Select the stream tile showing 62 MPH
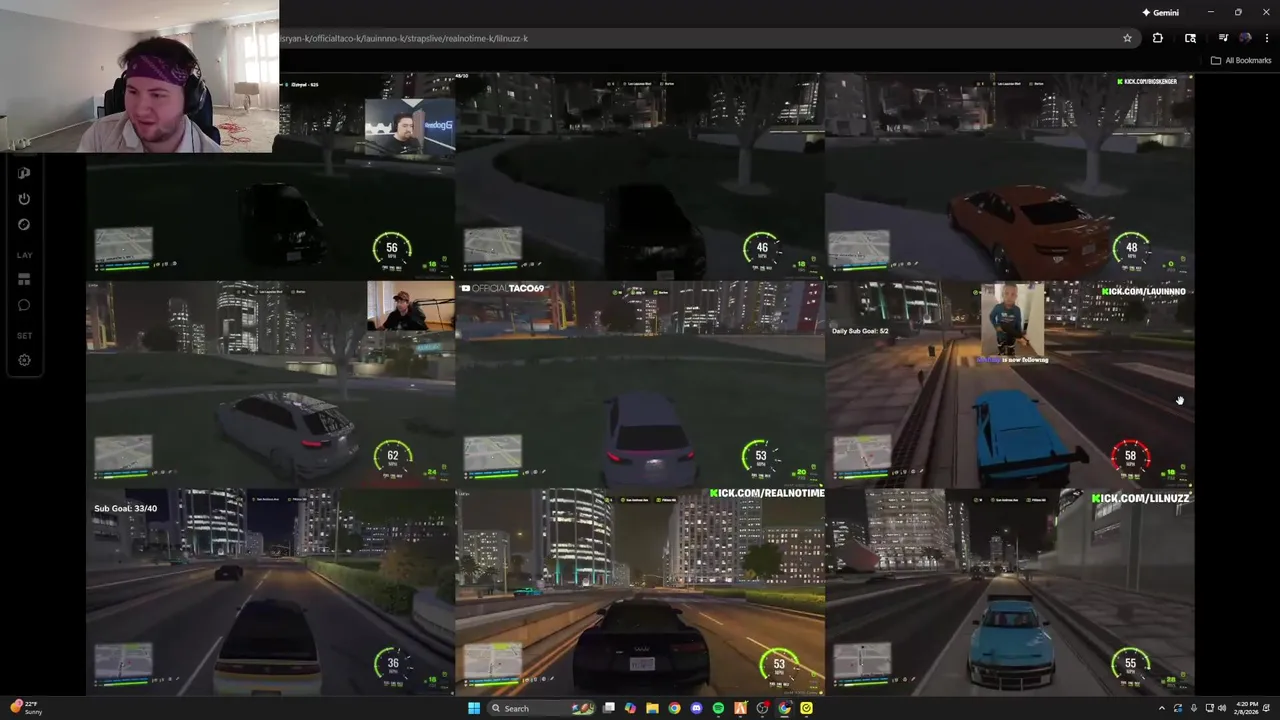 tap(270, 385)
